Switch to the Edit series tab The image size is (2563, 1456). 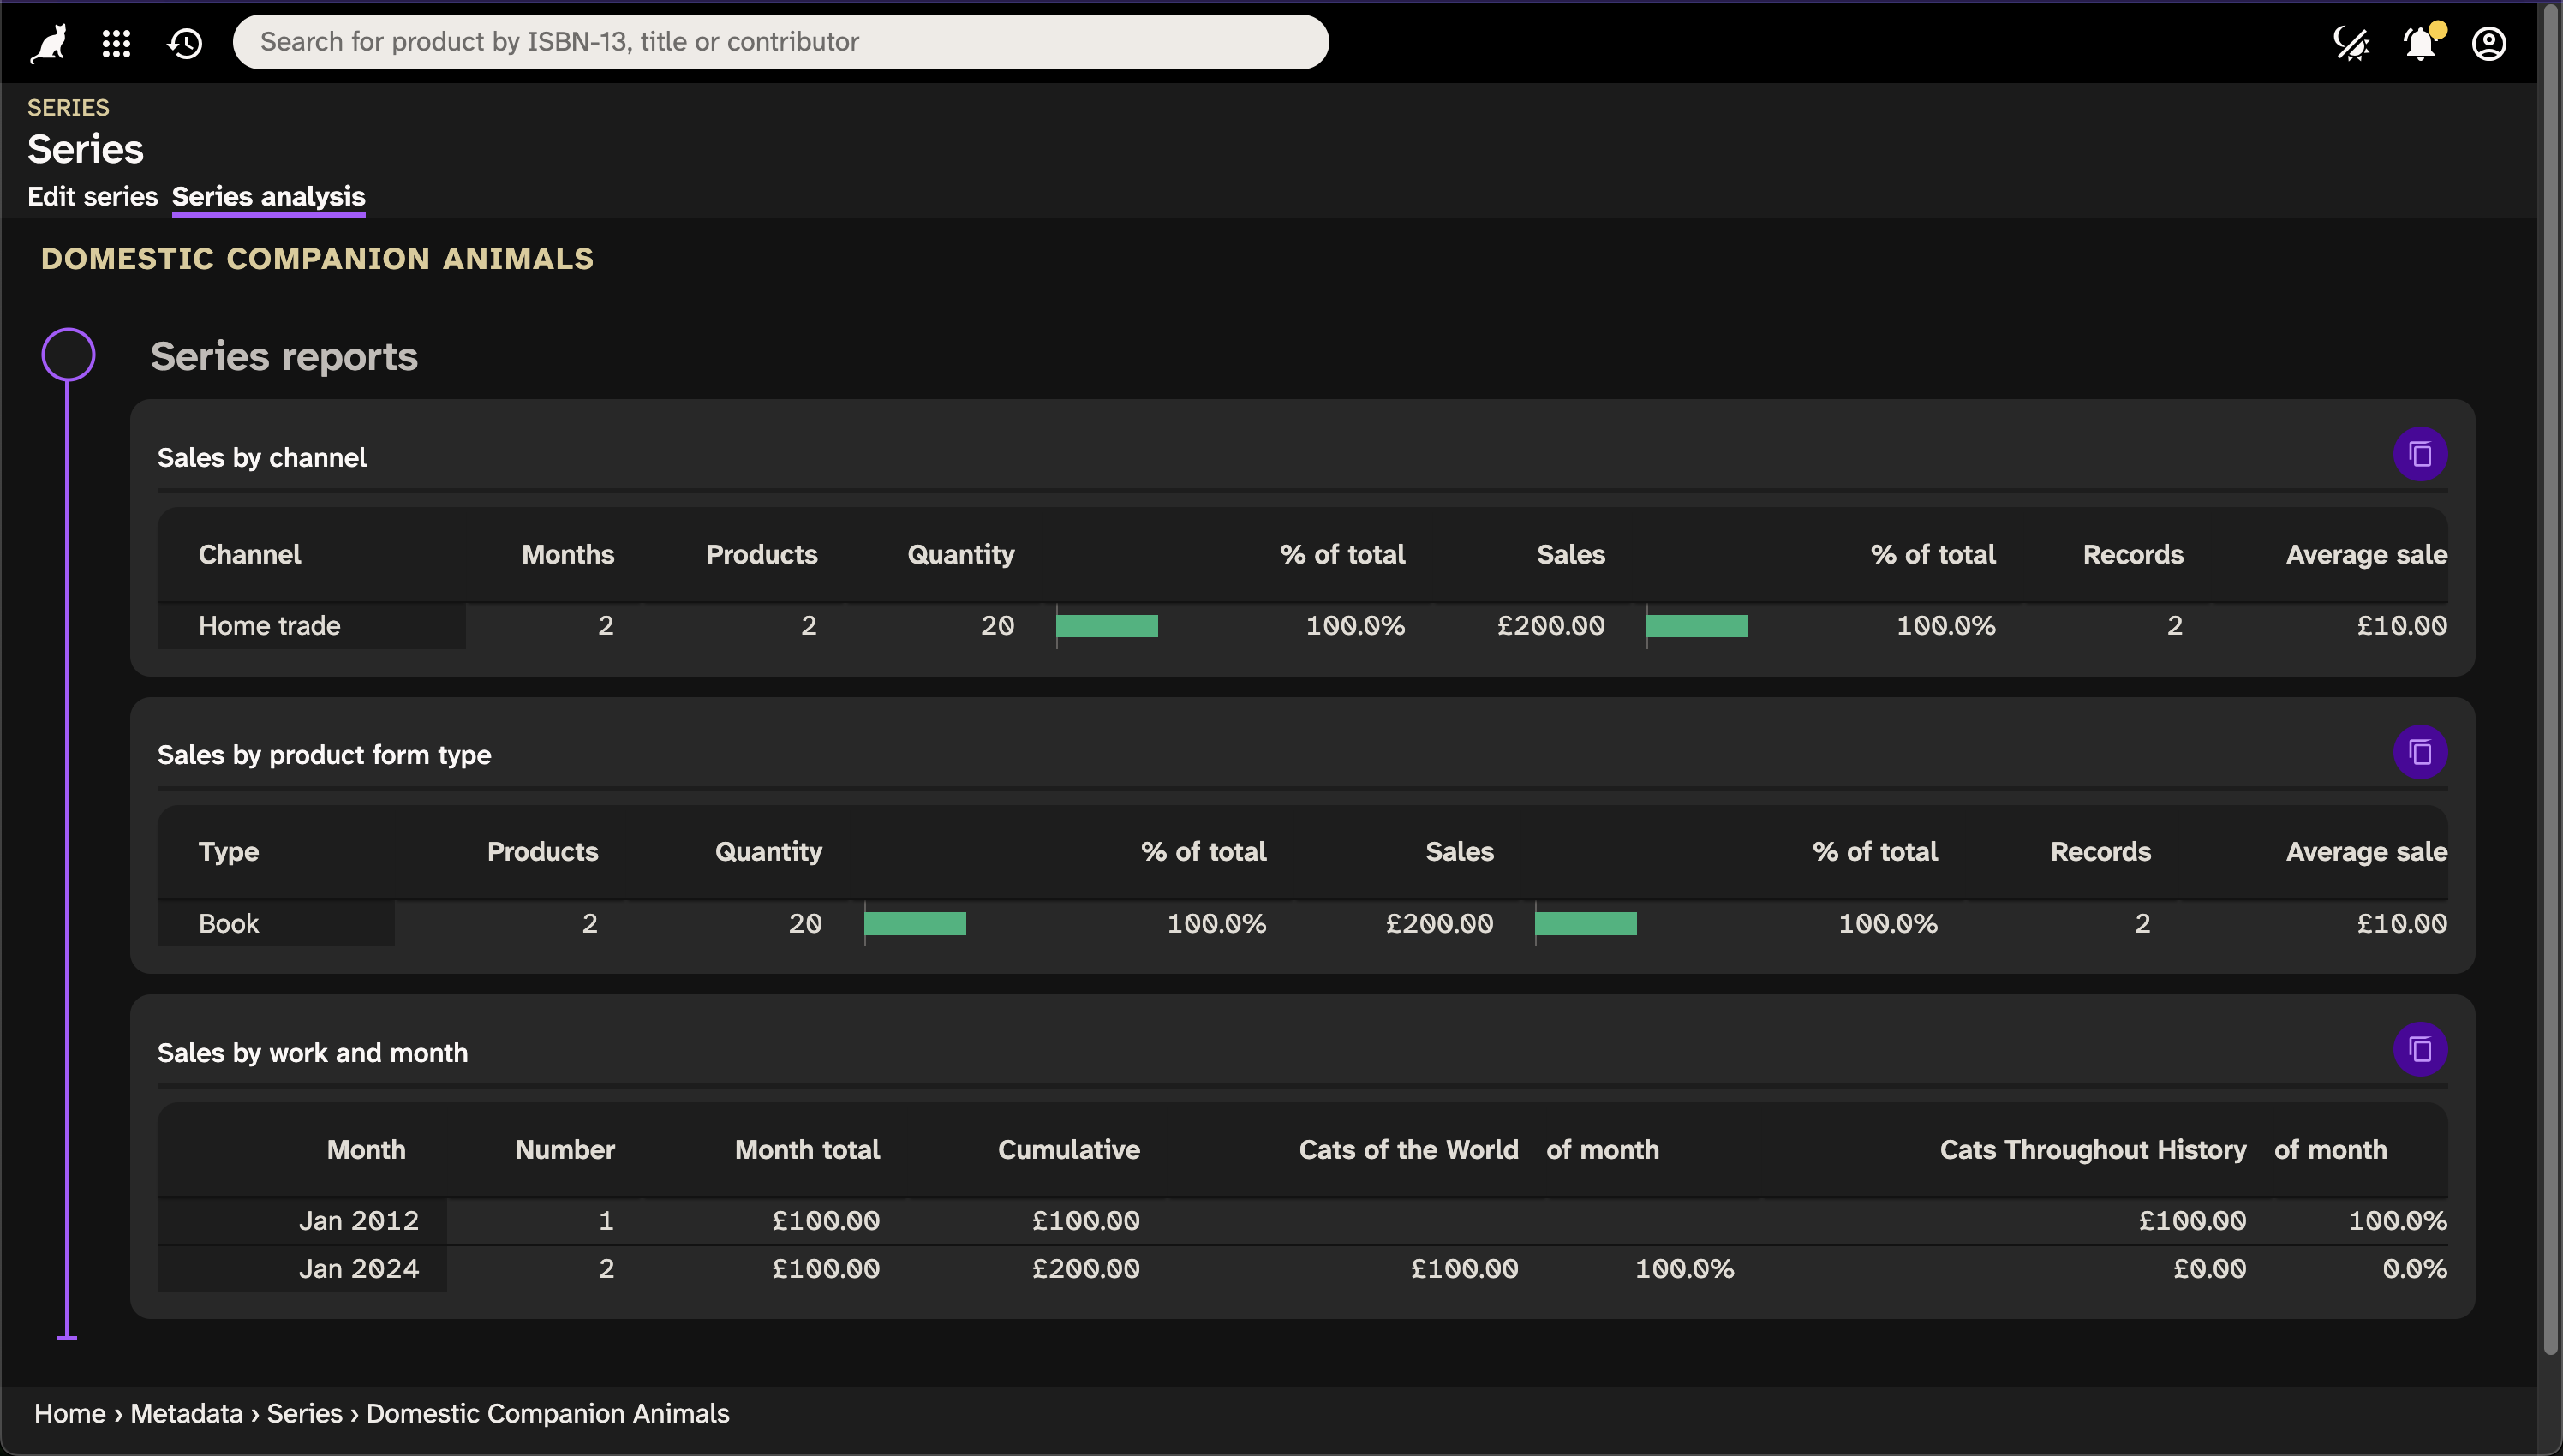click(x=92, y=196)
